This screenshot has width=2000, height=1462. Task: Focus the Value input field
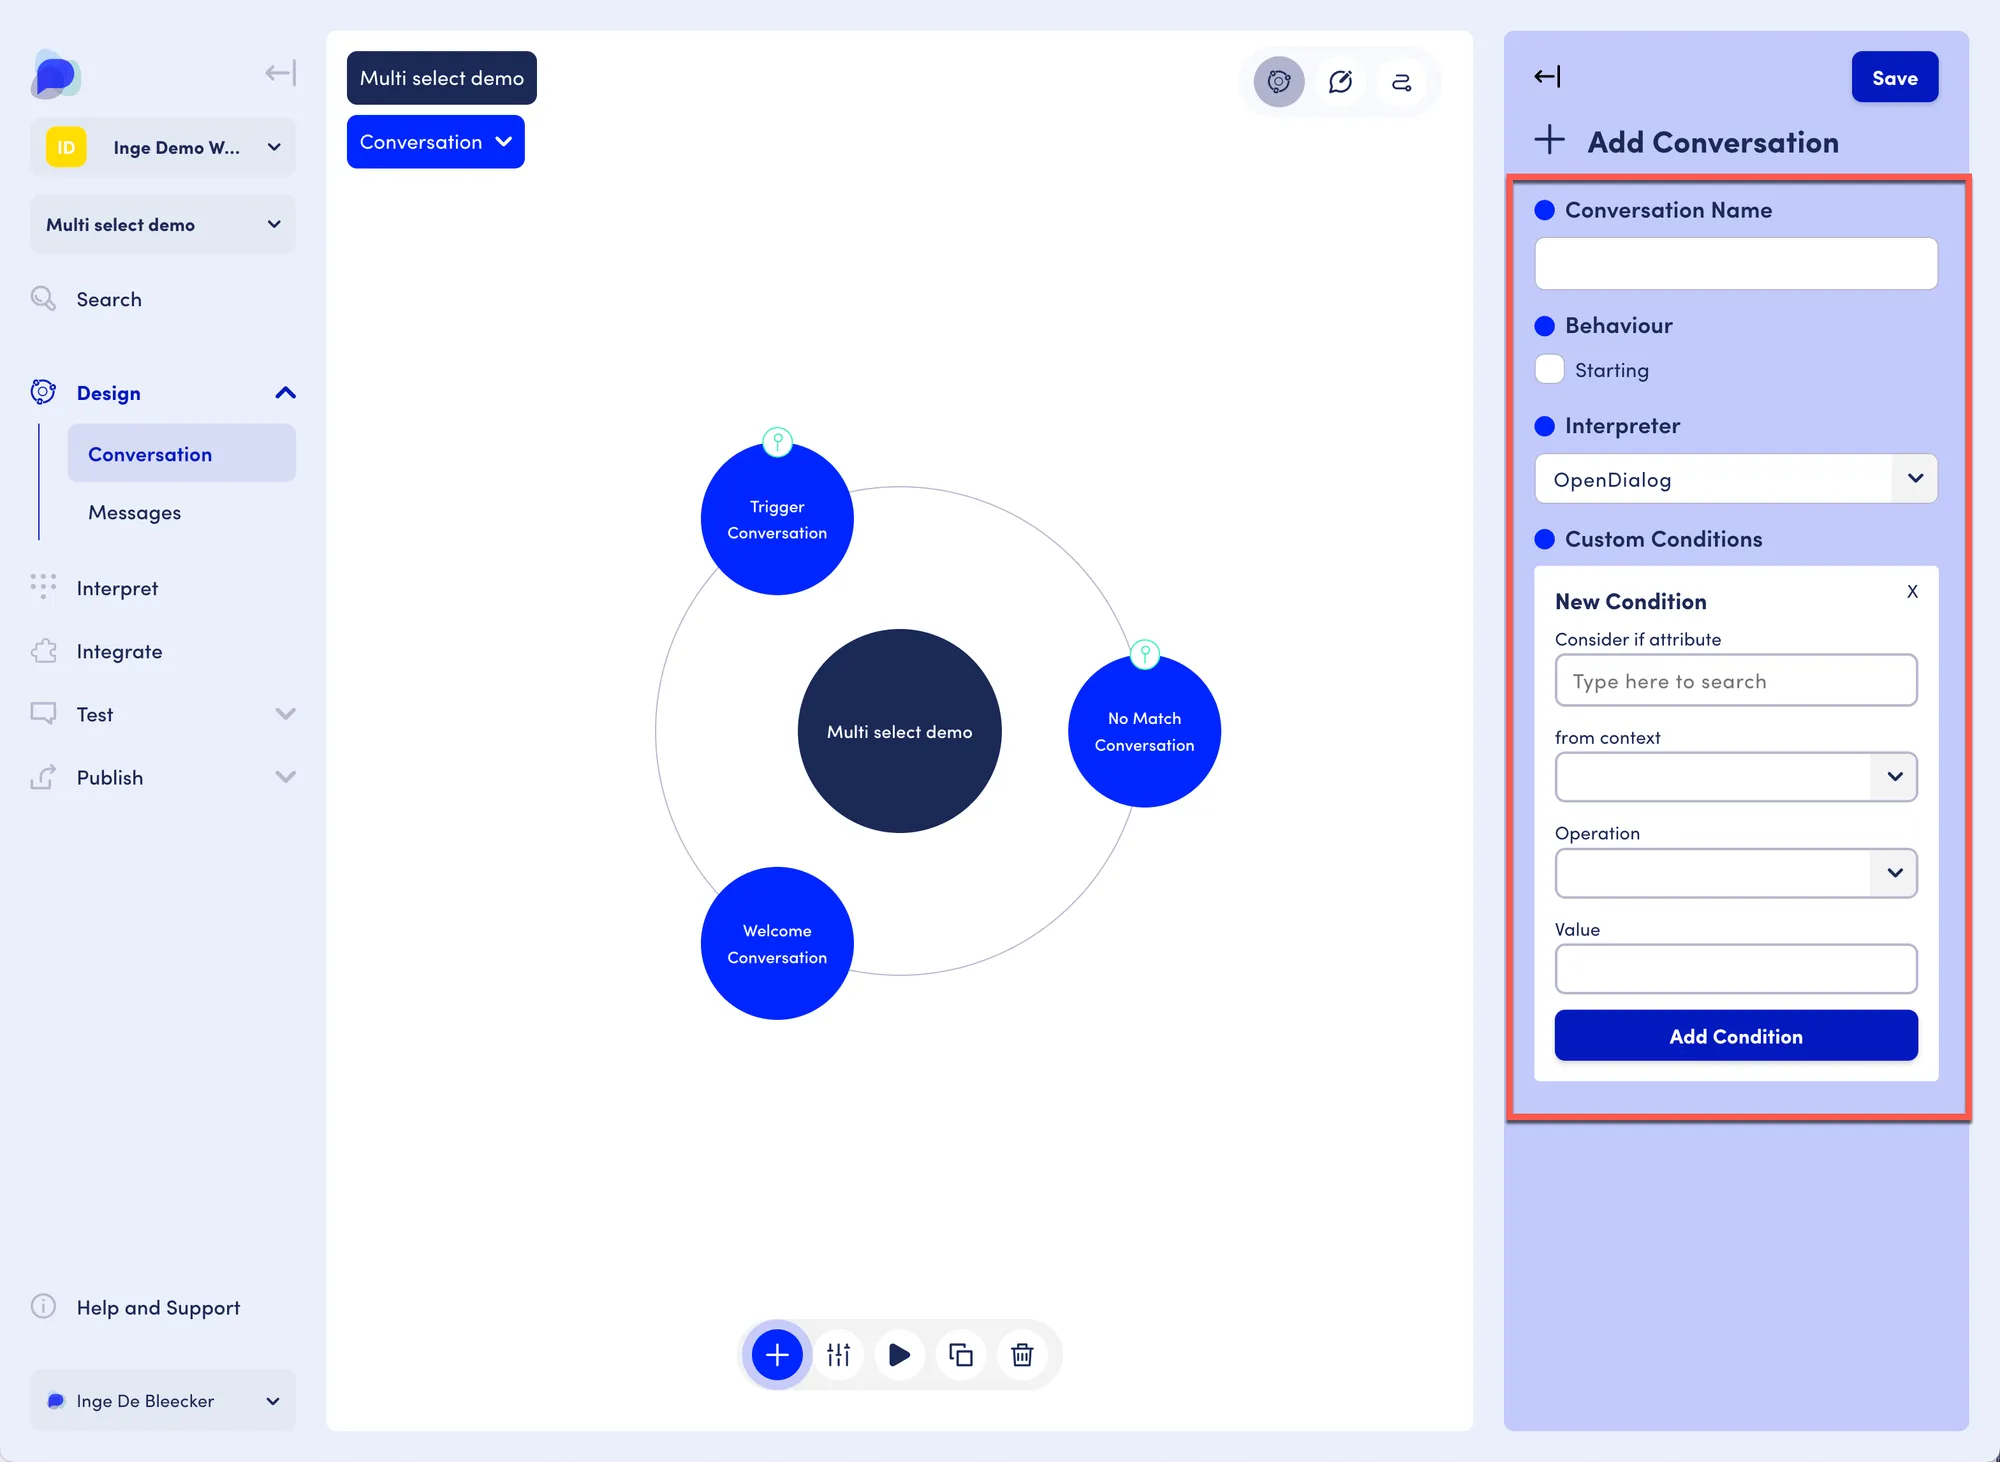(1736, 969)
